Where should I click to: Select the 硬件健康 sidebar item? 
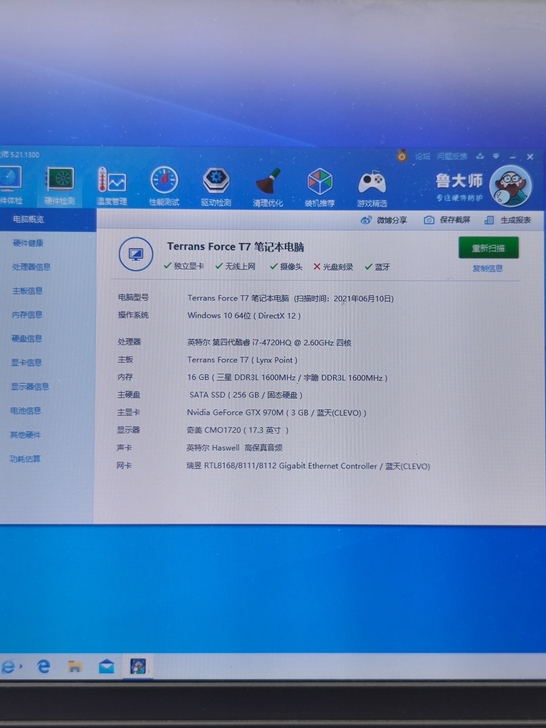click(28, 243)
